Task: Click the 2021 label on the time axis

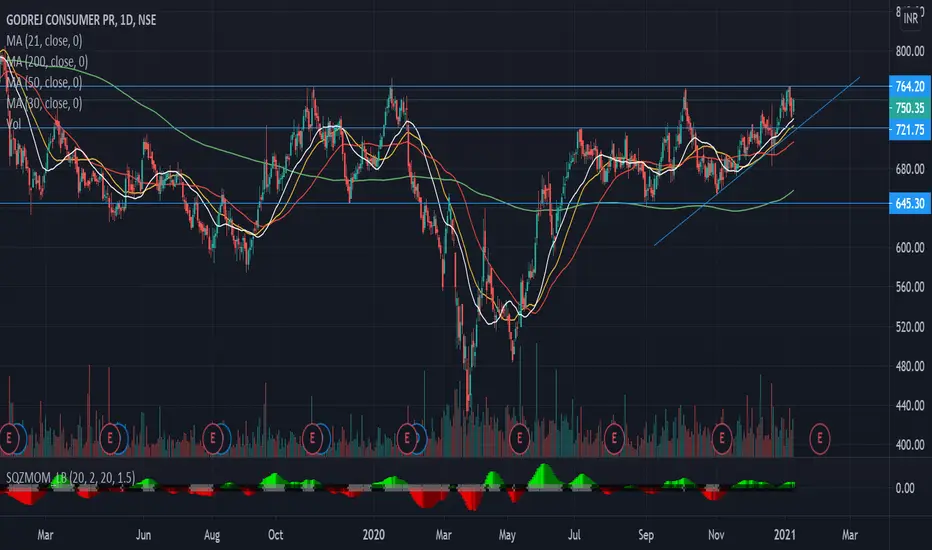Action: [785, 535]
